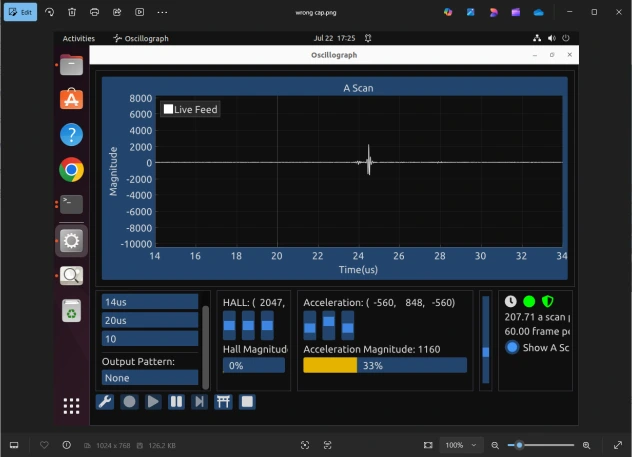Click the gate icon in bottom toolbar
Viewport: 632px width, 457px height.
click(x=223, y=402)
